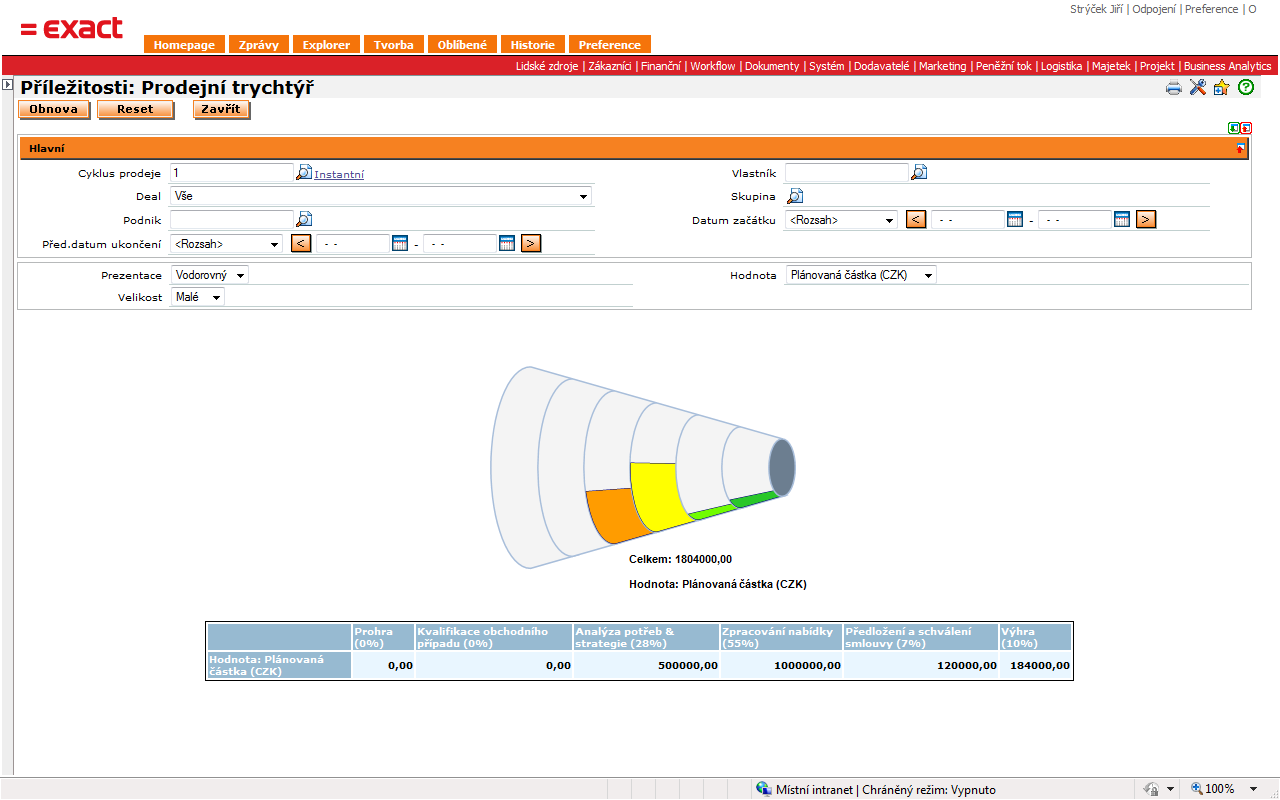
Task: Switch to the Historie tab
Action: 532,45
